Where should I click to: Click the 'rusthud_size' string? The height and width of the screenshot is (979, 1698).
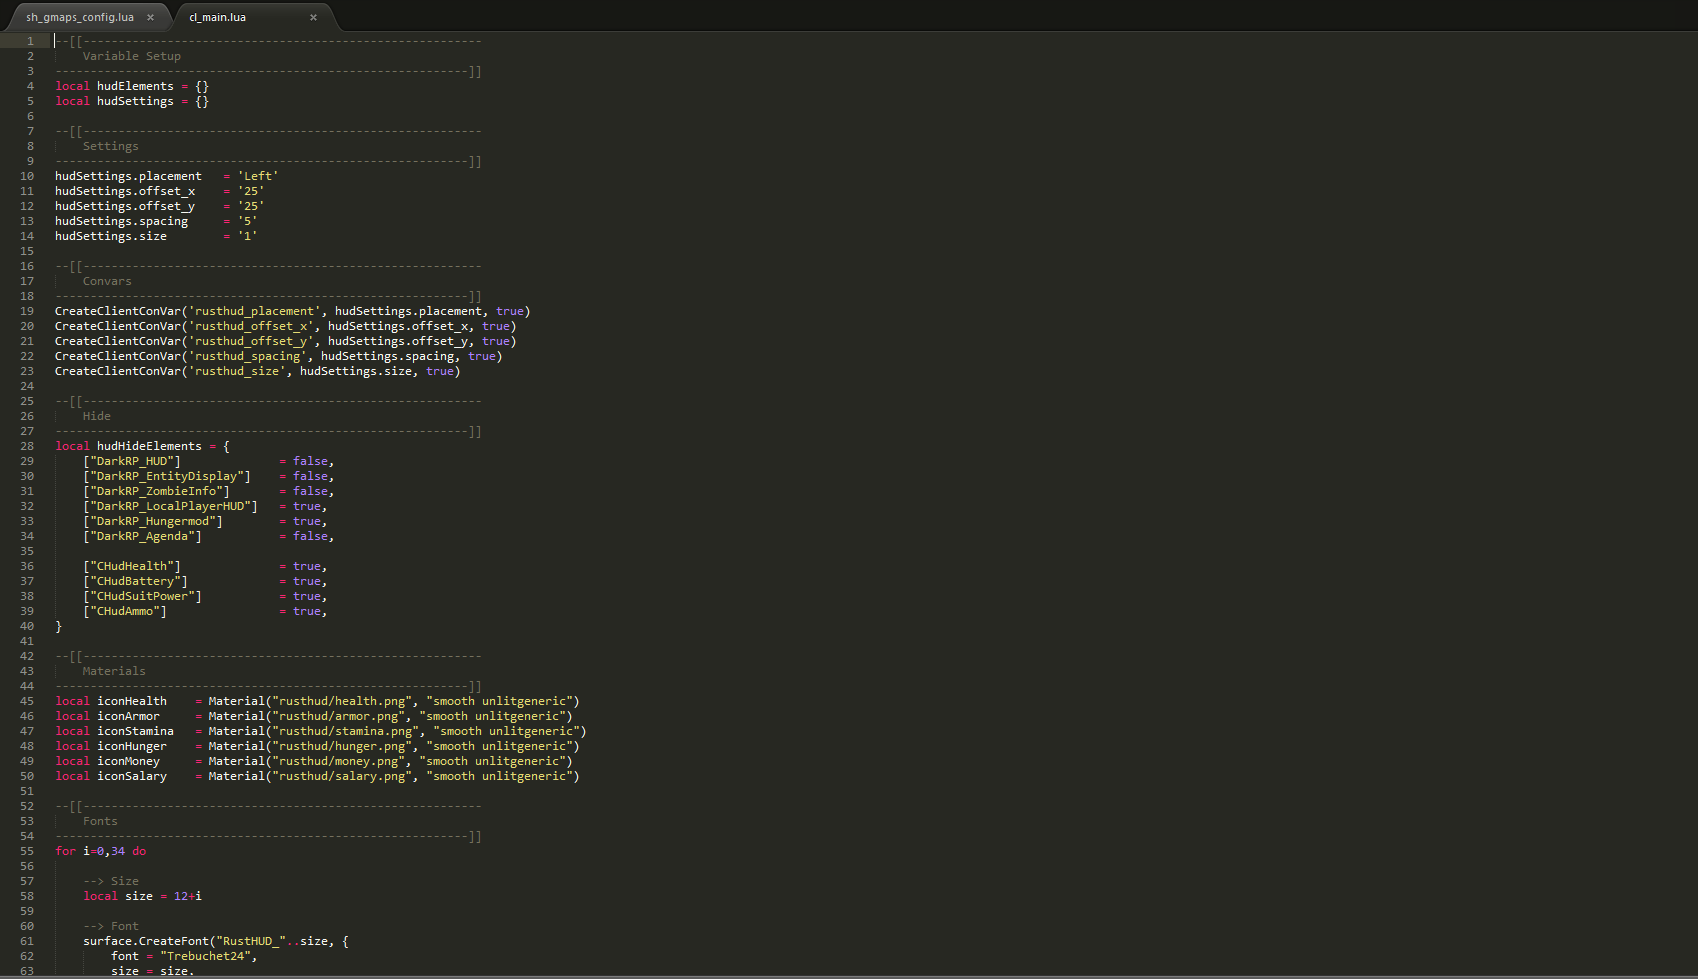(x=237, y=371)
